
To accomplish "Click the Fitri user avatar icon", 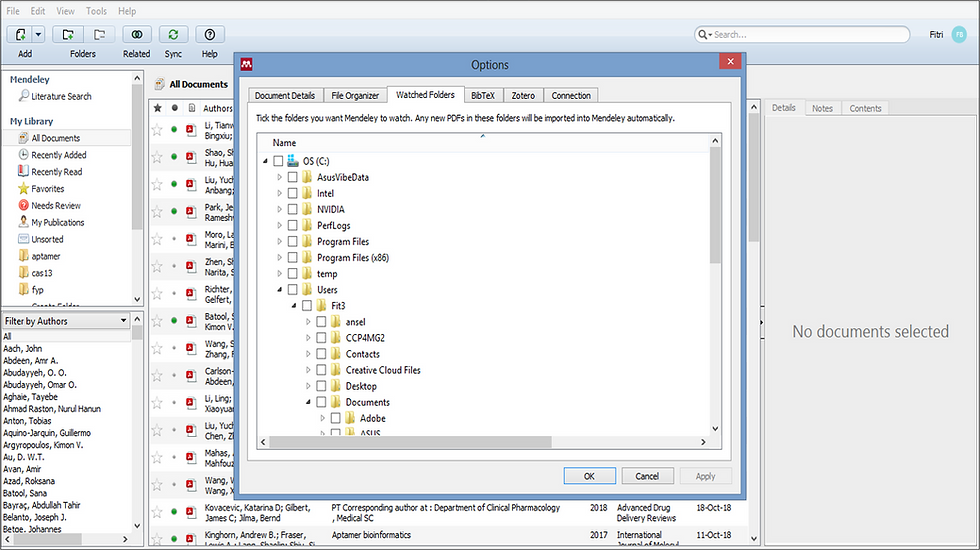I will 959,35.
